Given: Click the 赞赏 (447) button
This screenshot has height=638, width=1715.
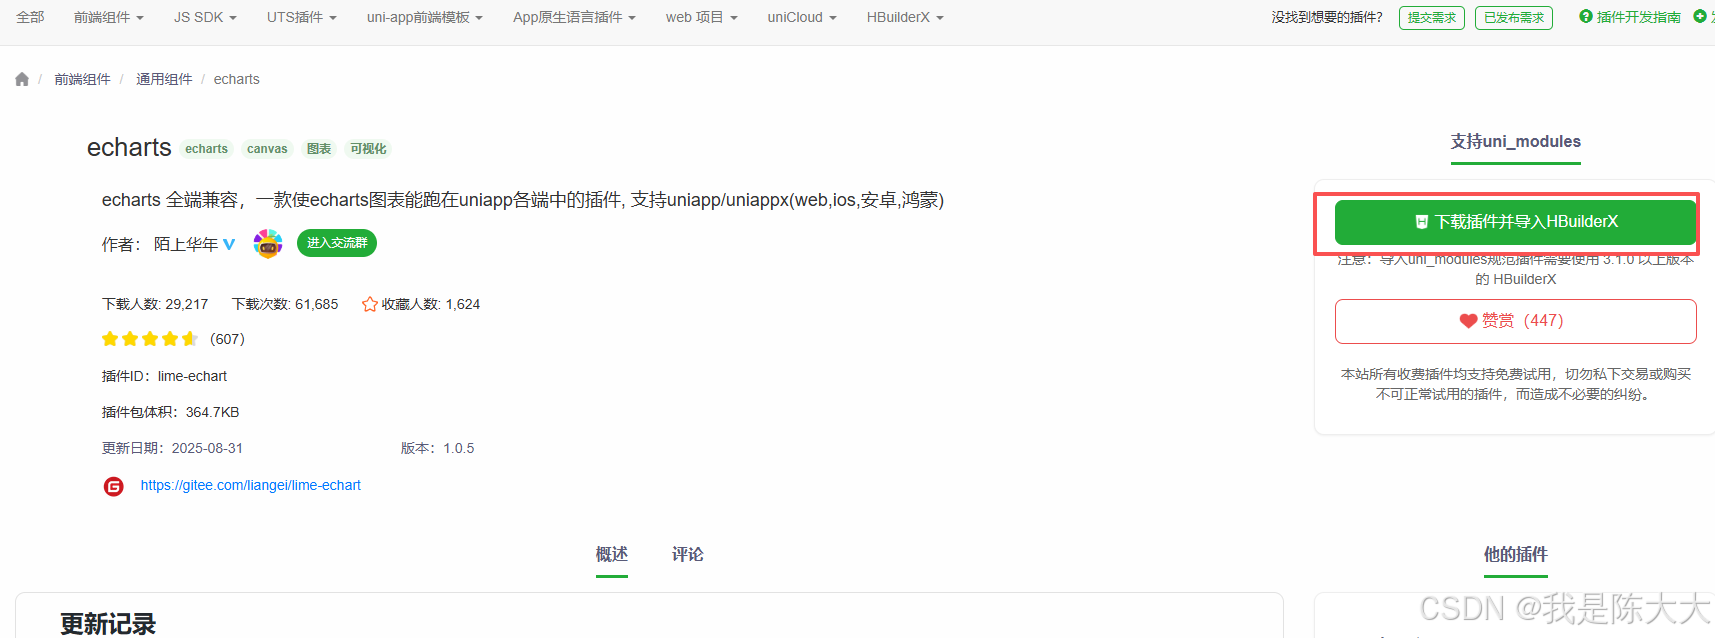Looking at the screenshot, I should tap(1516, 321).
